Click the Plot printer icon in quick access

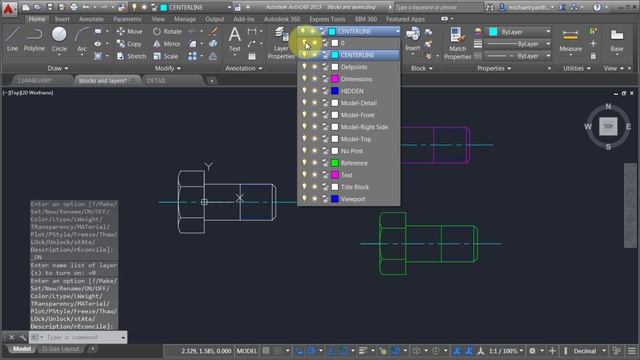(74, 7)
